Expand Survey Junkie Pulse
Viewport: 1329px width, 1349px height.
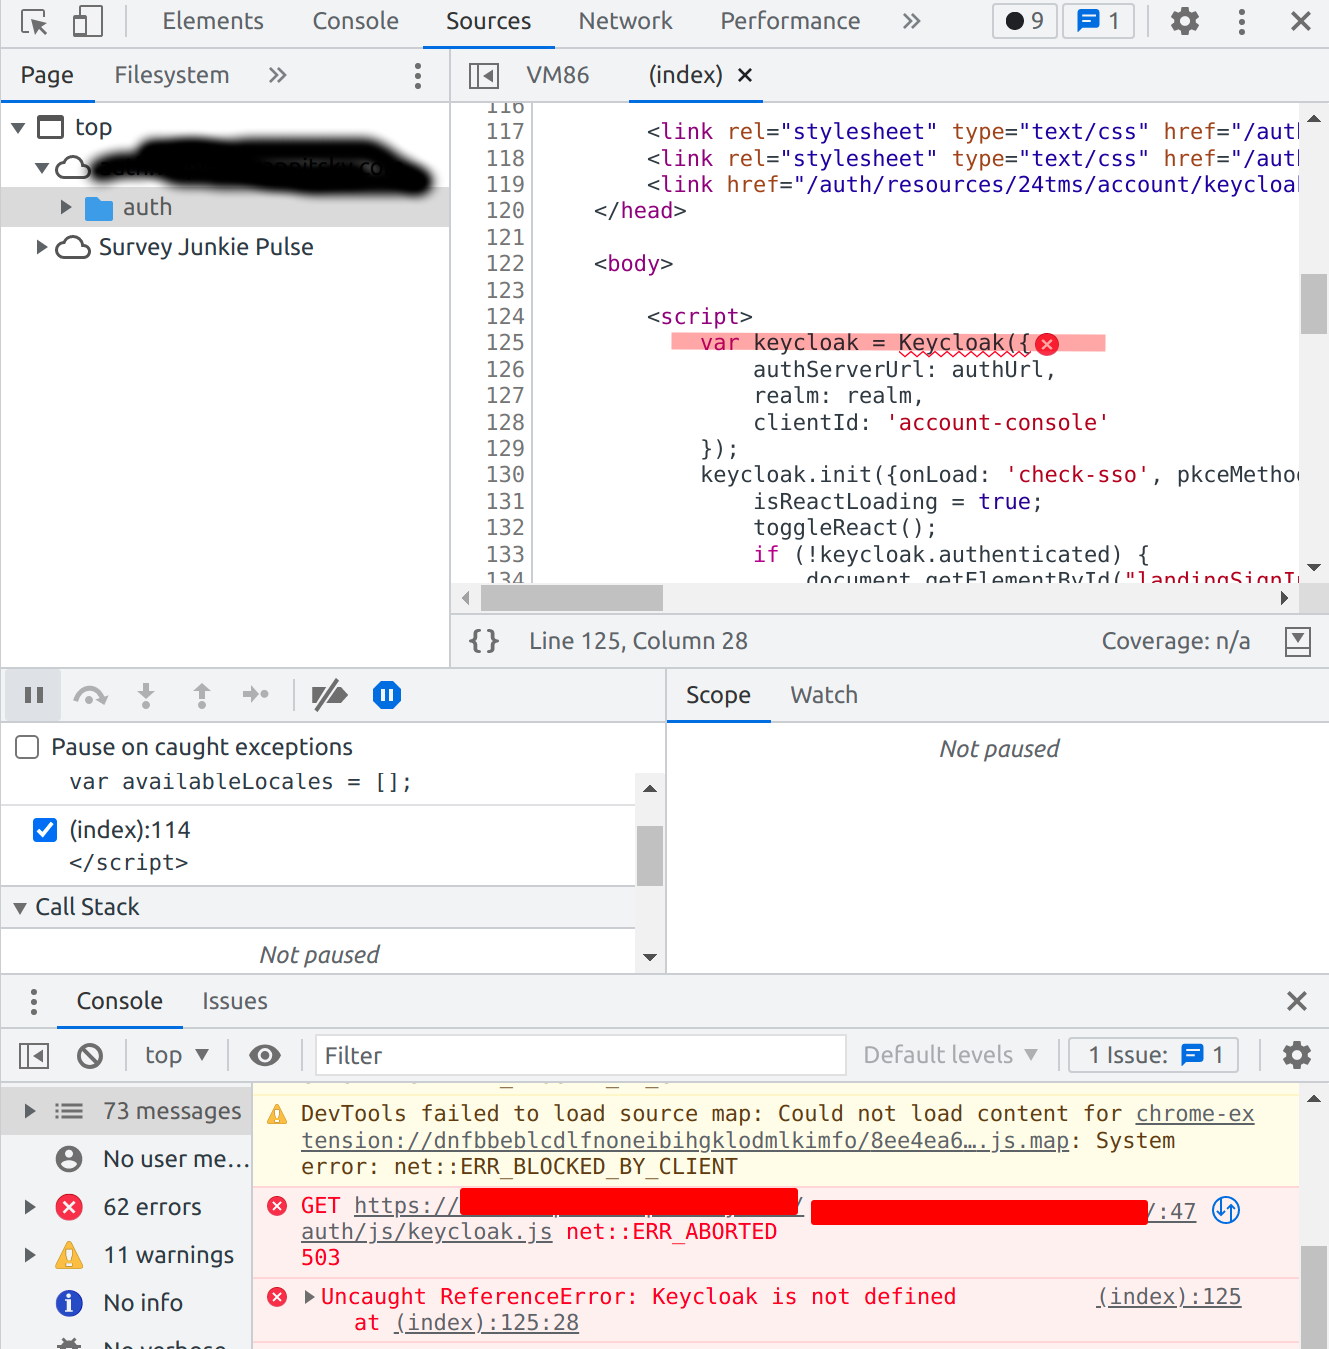point(41,247)
